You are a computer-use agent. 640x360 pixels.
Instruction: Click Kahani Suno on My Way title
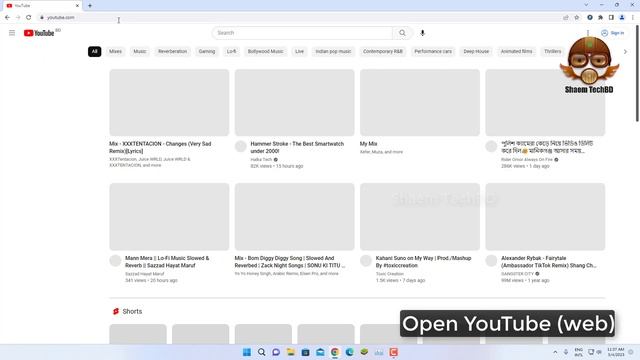pyautogui.click(x=423, y=262)
